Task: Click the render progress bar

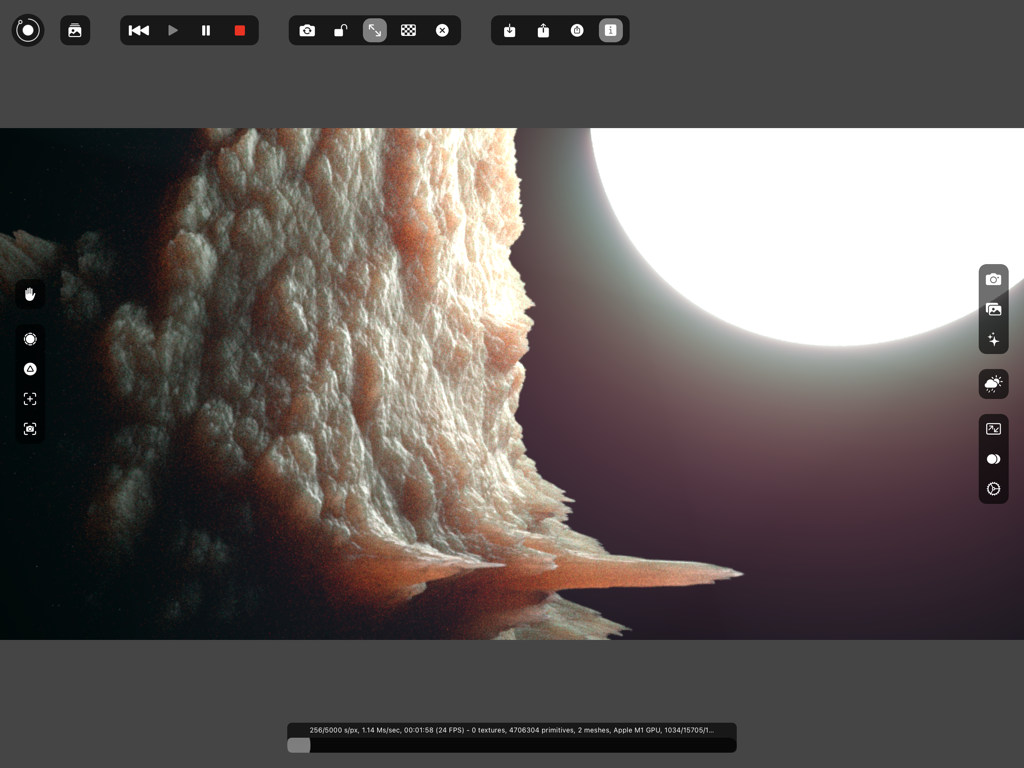Action: (511, 745)
